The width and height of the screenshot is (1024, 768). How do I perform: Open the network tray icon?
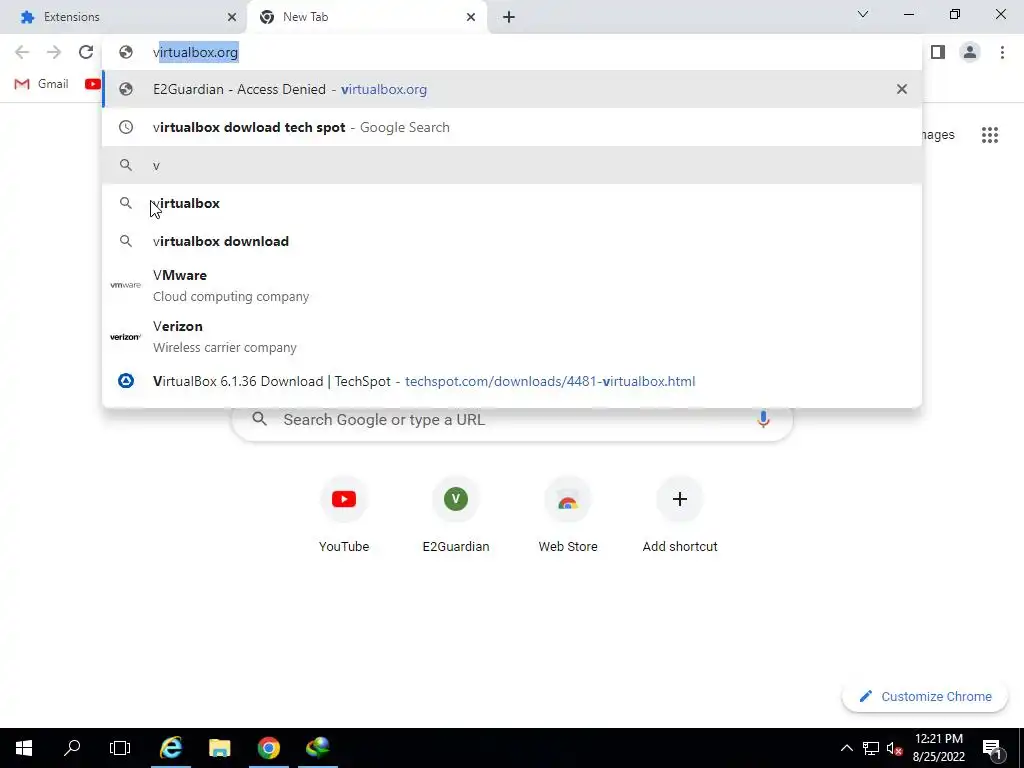pyautogui.click(x=871, y=748)
